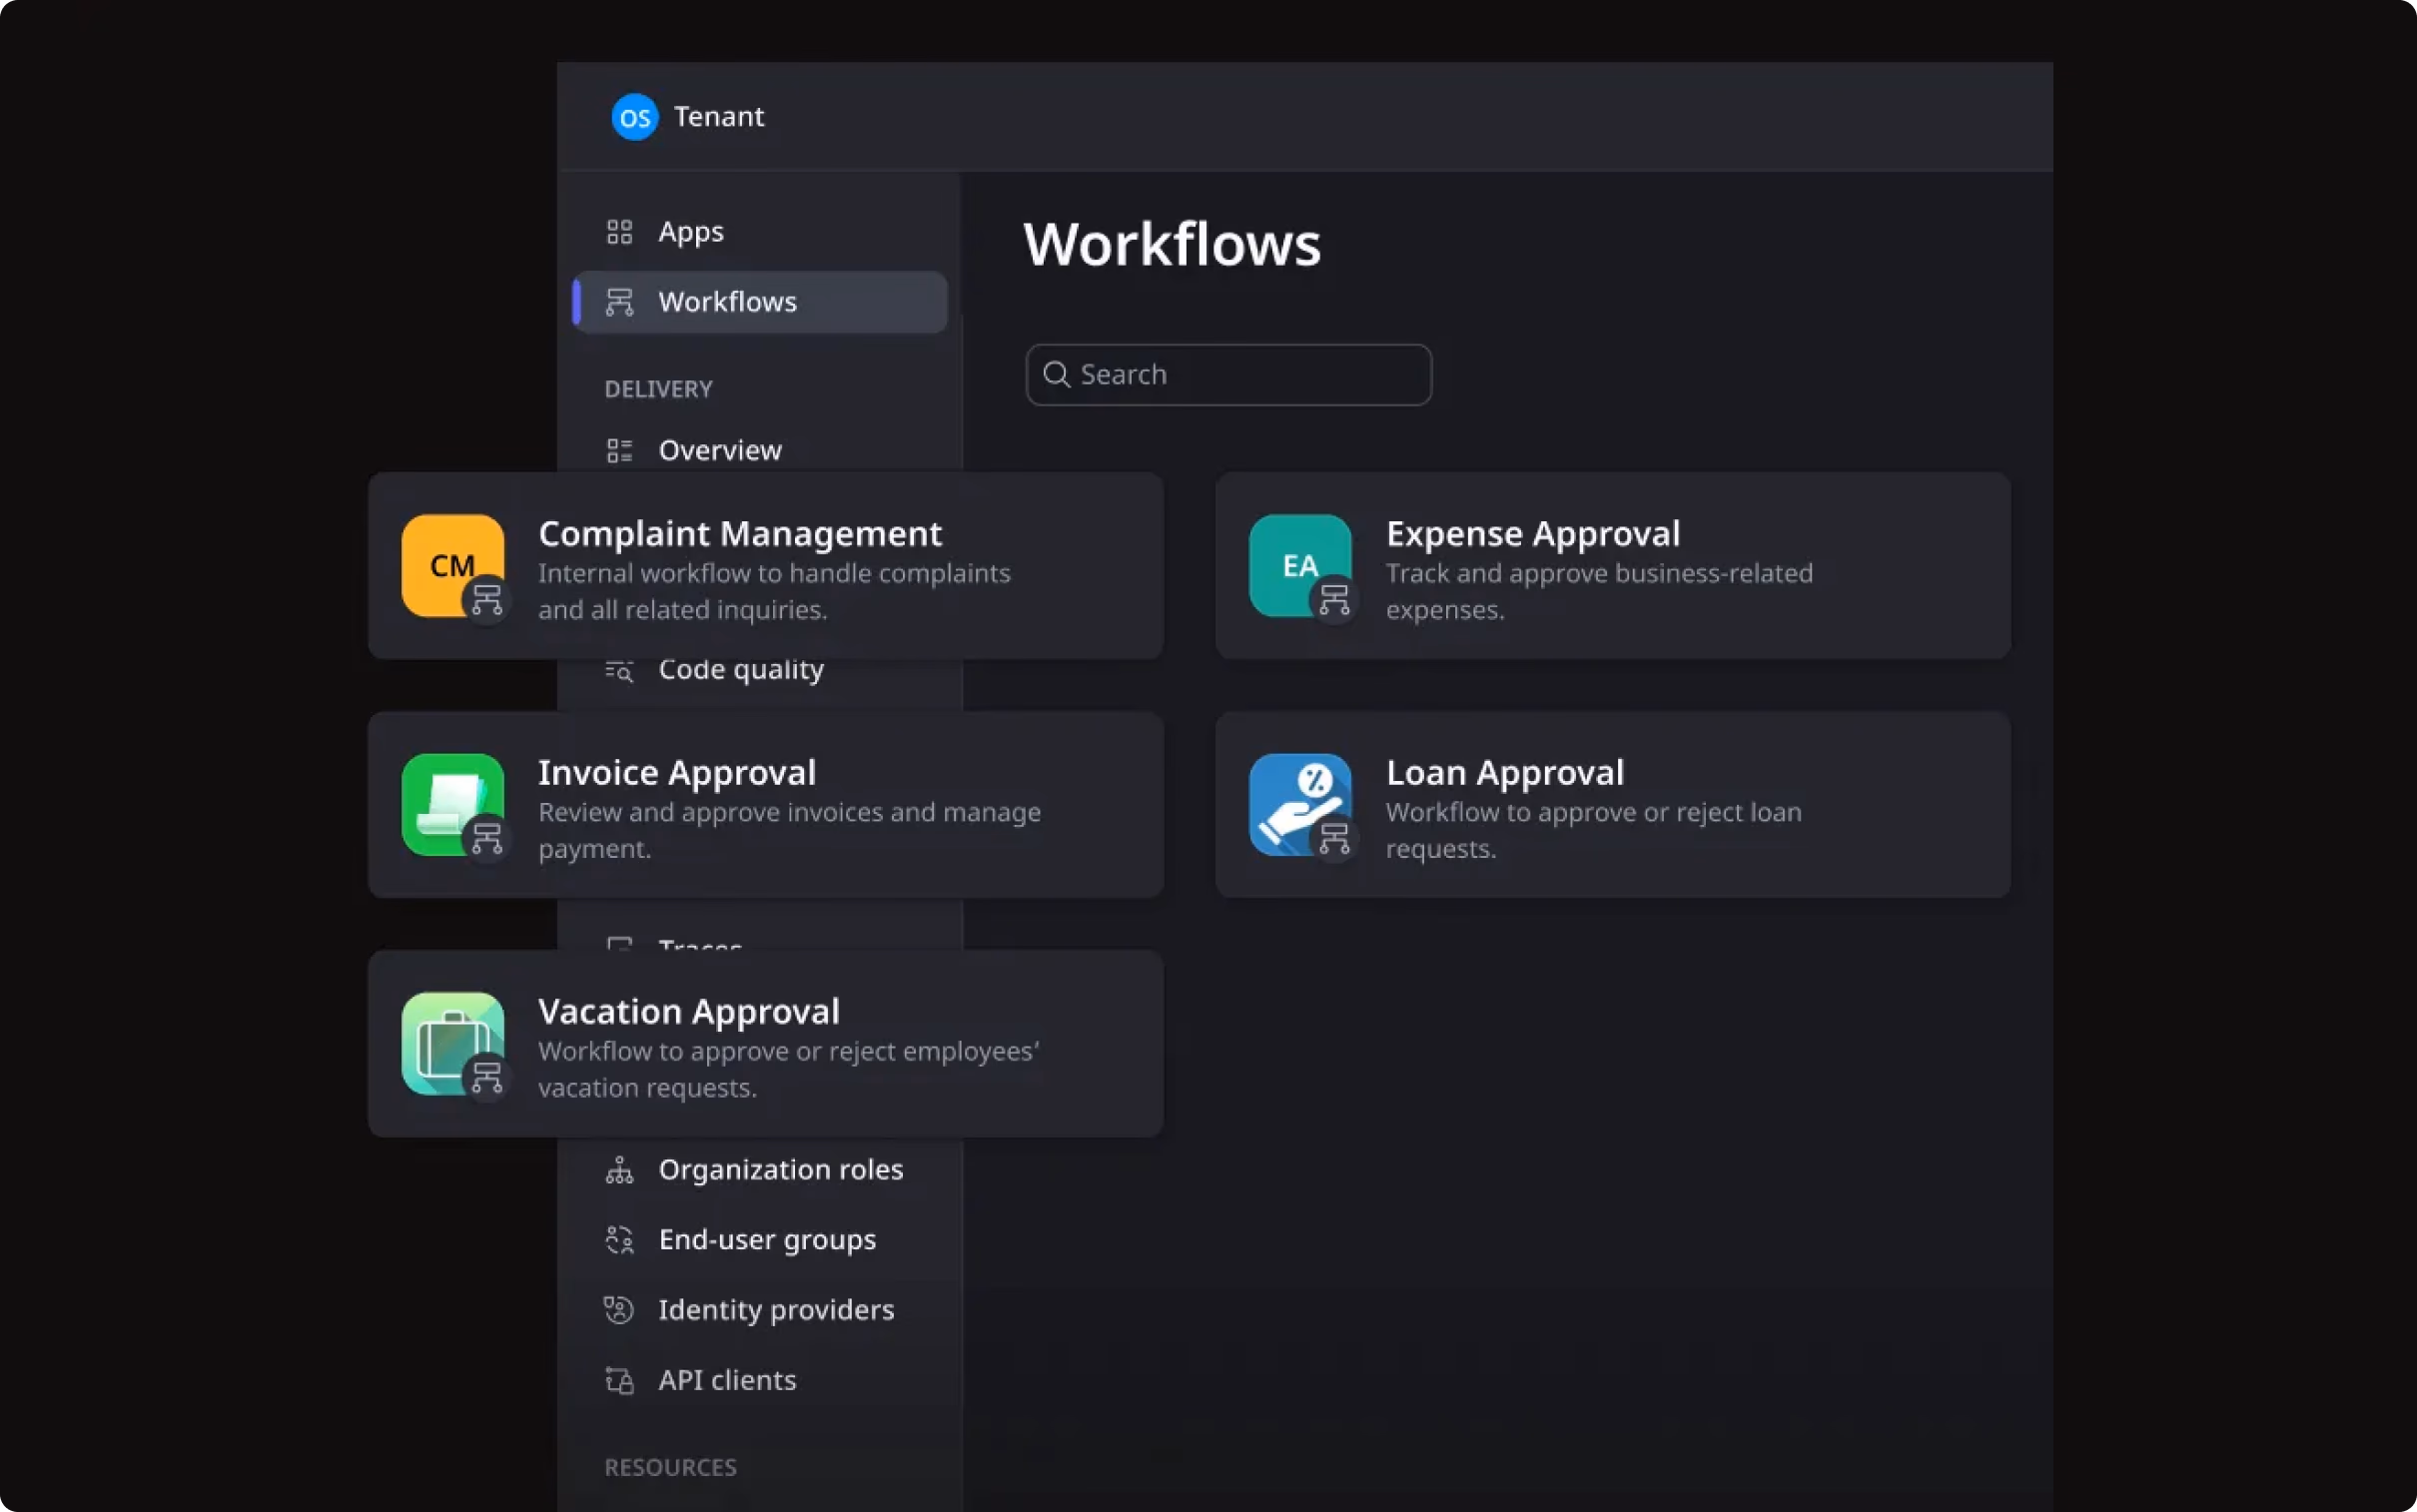Open the Expense Approval workflow

(1612, 566)
